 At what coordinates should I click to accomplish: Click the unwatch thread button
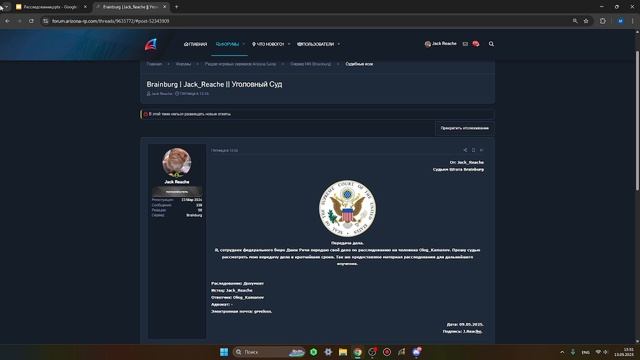[464, 128]
